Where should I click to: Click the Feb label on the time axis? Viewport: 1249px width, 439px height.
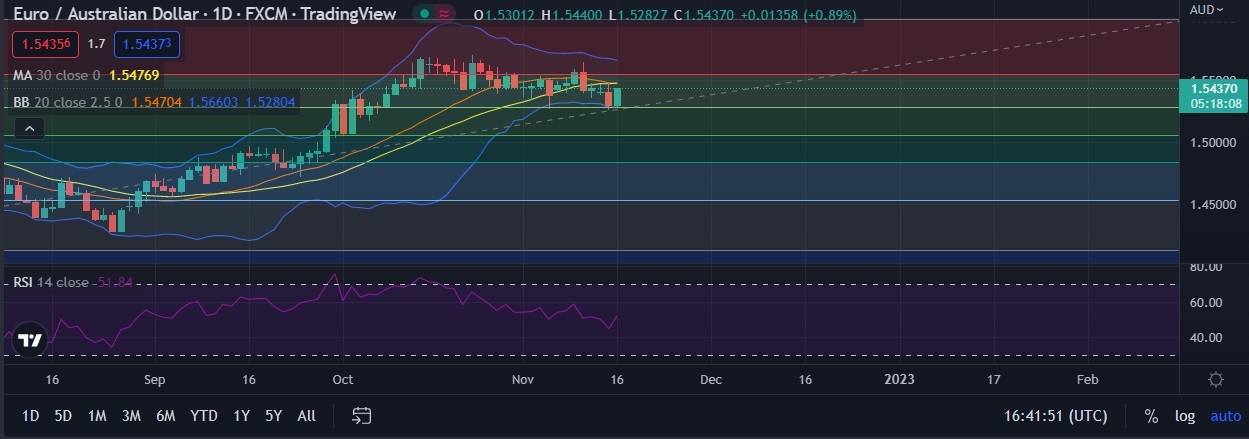coord(1087,380)
